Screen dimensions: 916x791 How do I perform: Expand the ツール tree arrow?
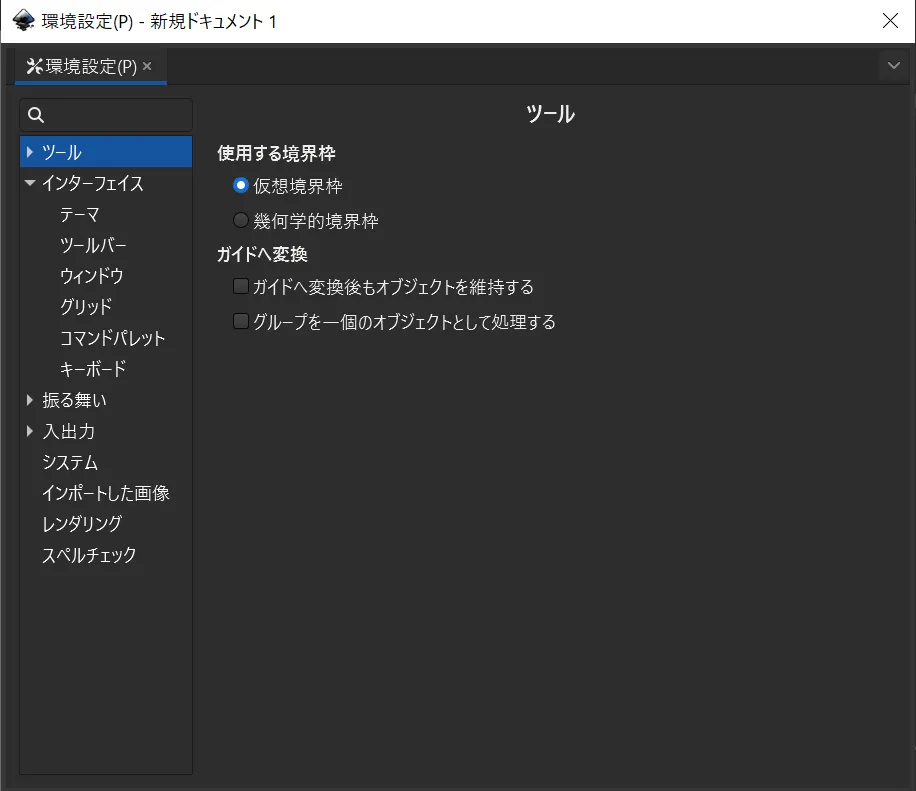(x=30, y=152)
